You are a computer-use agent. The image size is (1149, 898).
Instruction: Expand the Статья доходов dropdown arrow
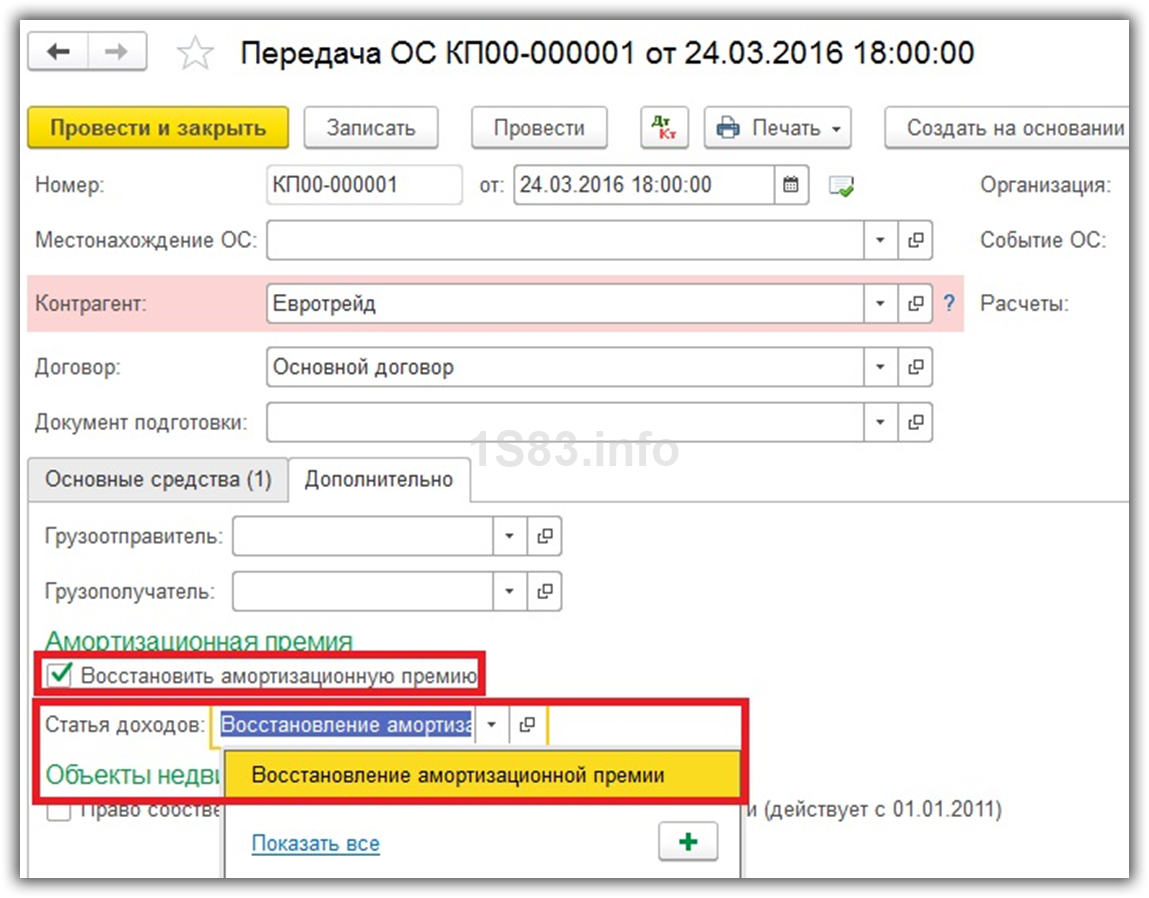pos(491,726)
